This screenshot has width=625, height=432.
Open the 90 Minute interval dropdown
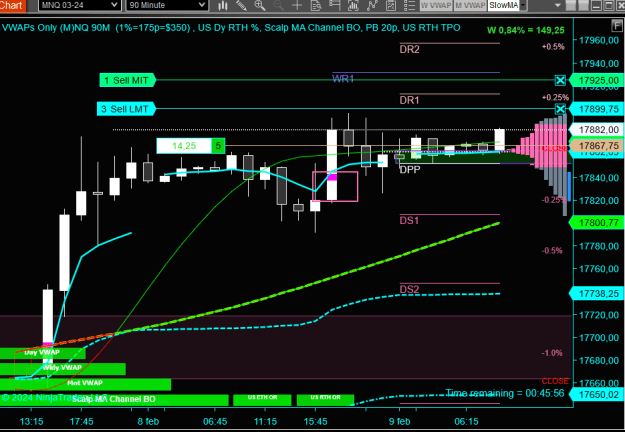point(167,5)
